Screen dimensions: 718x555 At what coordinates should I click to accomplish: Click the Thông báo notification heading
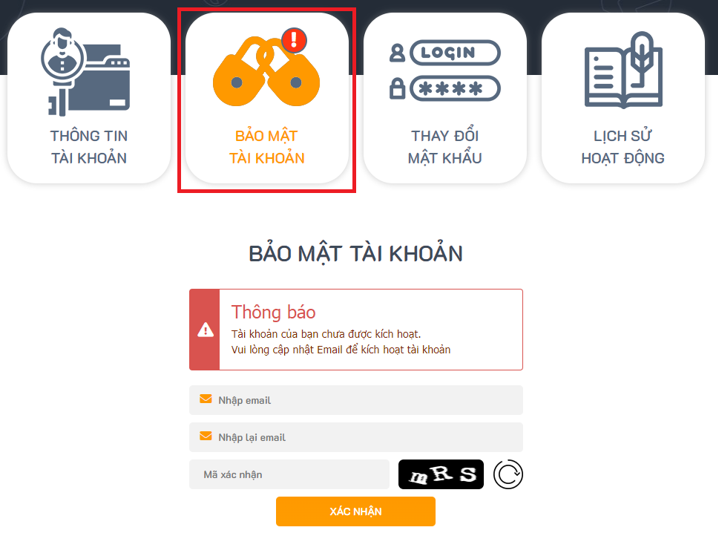273,312
